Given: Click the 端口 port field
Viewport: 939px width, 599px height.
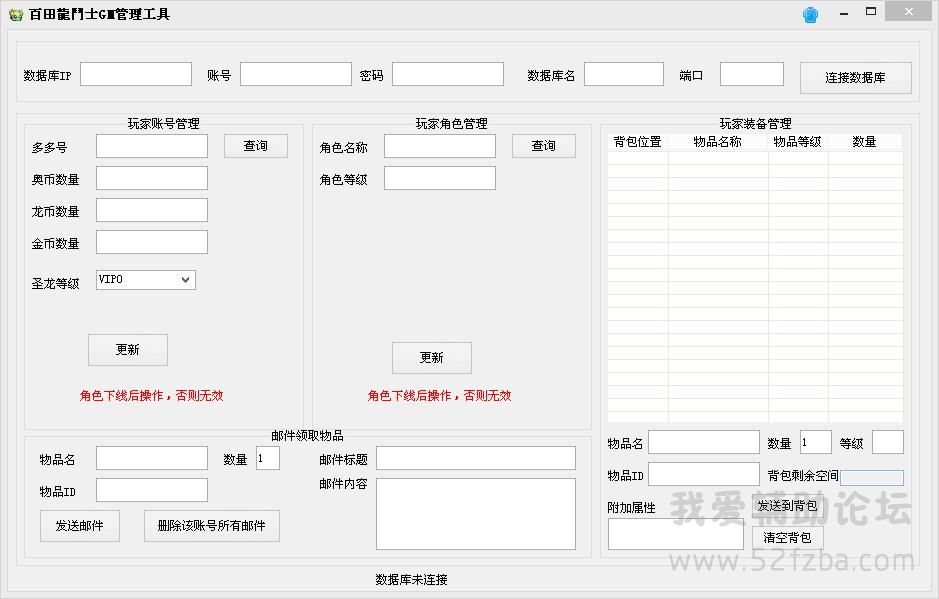Looking at the screenshot, I should [752, 74].
